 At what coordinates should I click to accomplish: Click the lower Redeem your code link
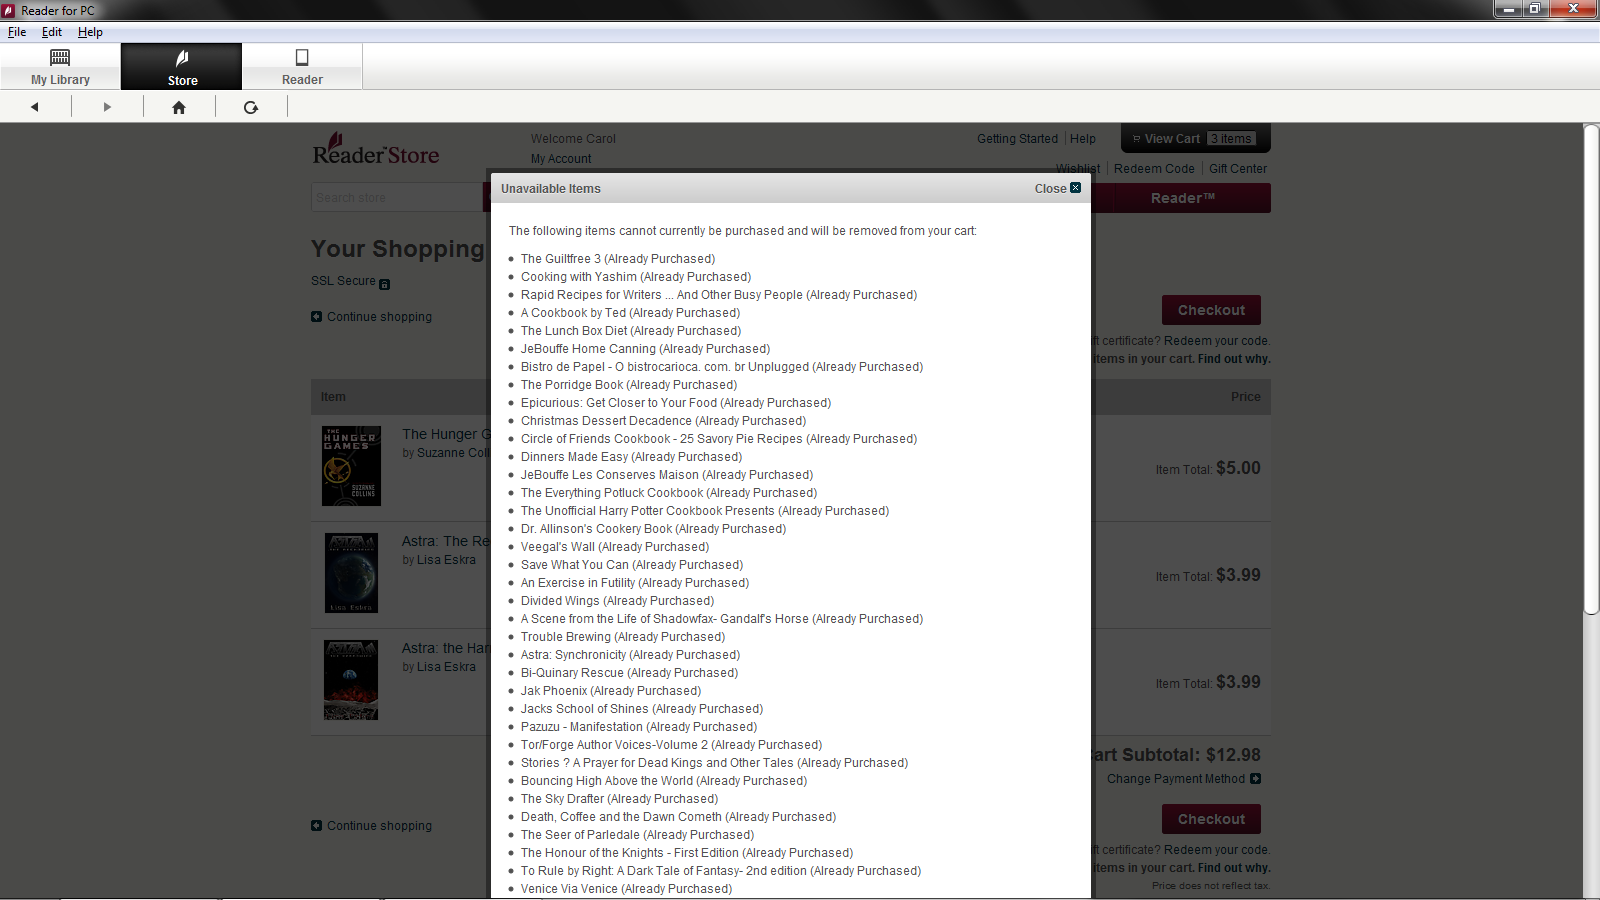[1217, 850]
